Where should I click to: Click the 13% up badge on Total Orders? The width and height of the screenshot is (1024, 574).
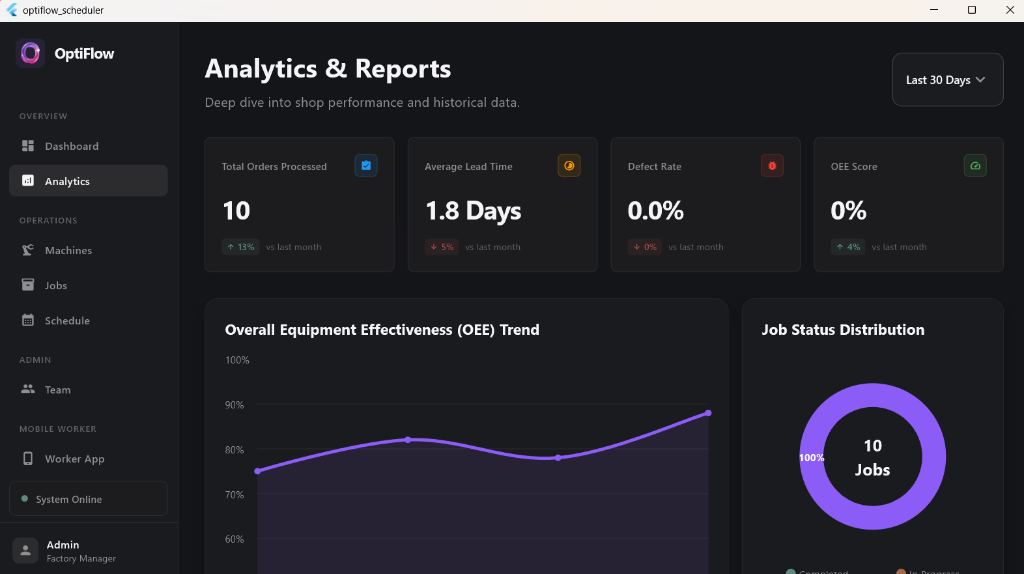(240, 247)
